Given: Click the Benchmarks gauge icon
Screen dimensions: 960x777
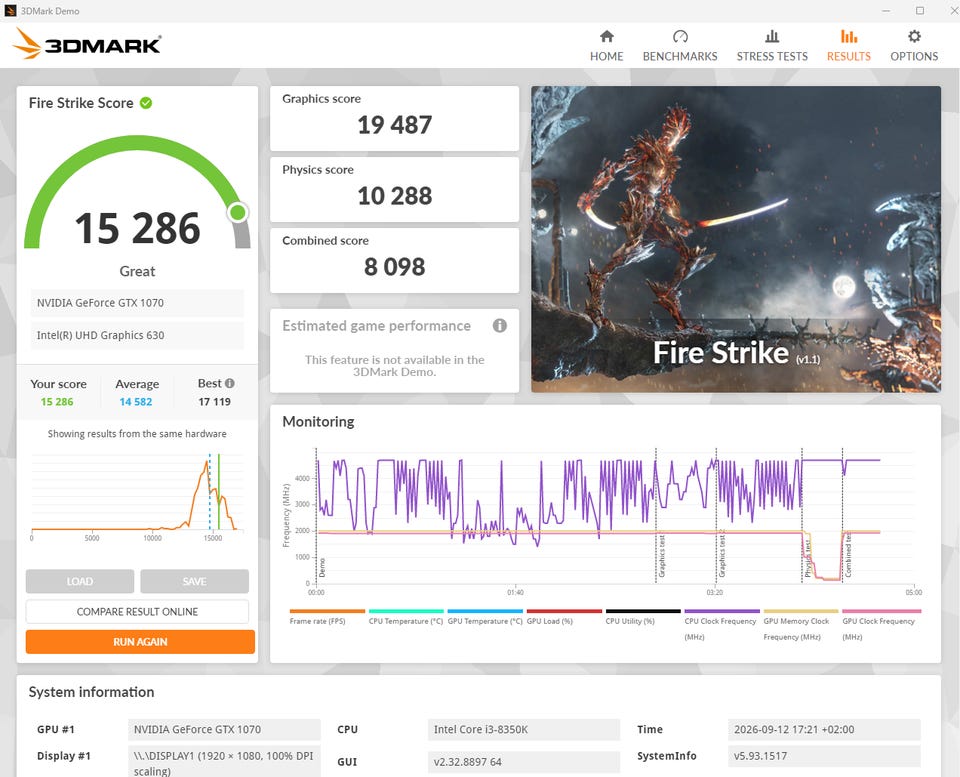Looking at the screenshot, I should coord(680,37).
